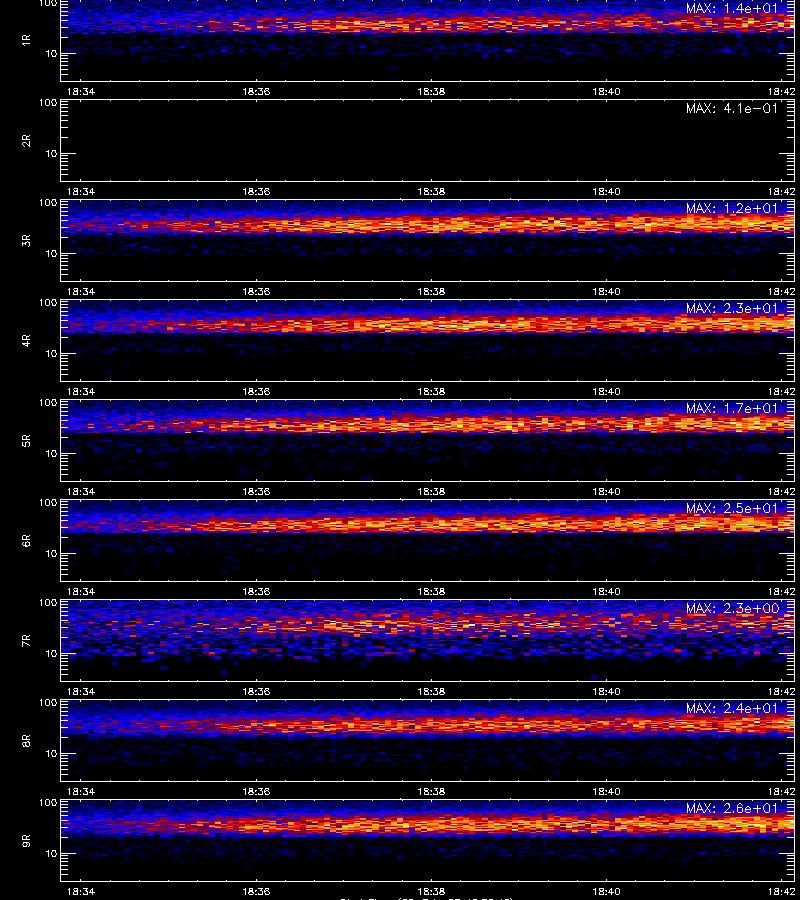Screen dimensions: 800x900
Task: Select the 8R panel axis label
Action: tap(26, 740)
